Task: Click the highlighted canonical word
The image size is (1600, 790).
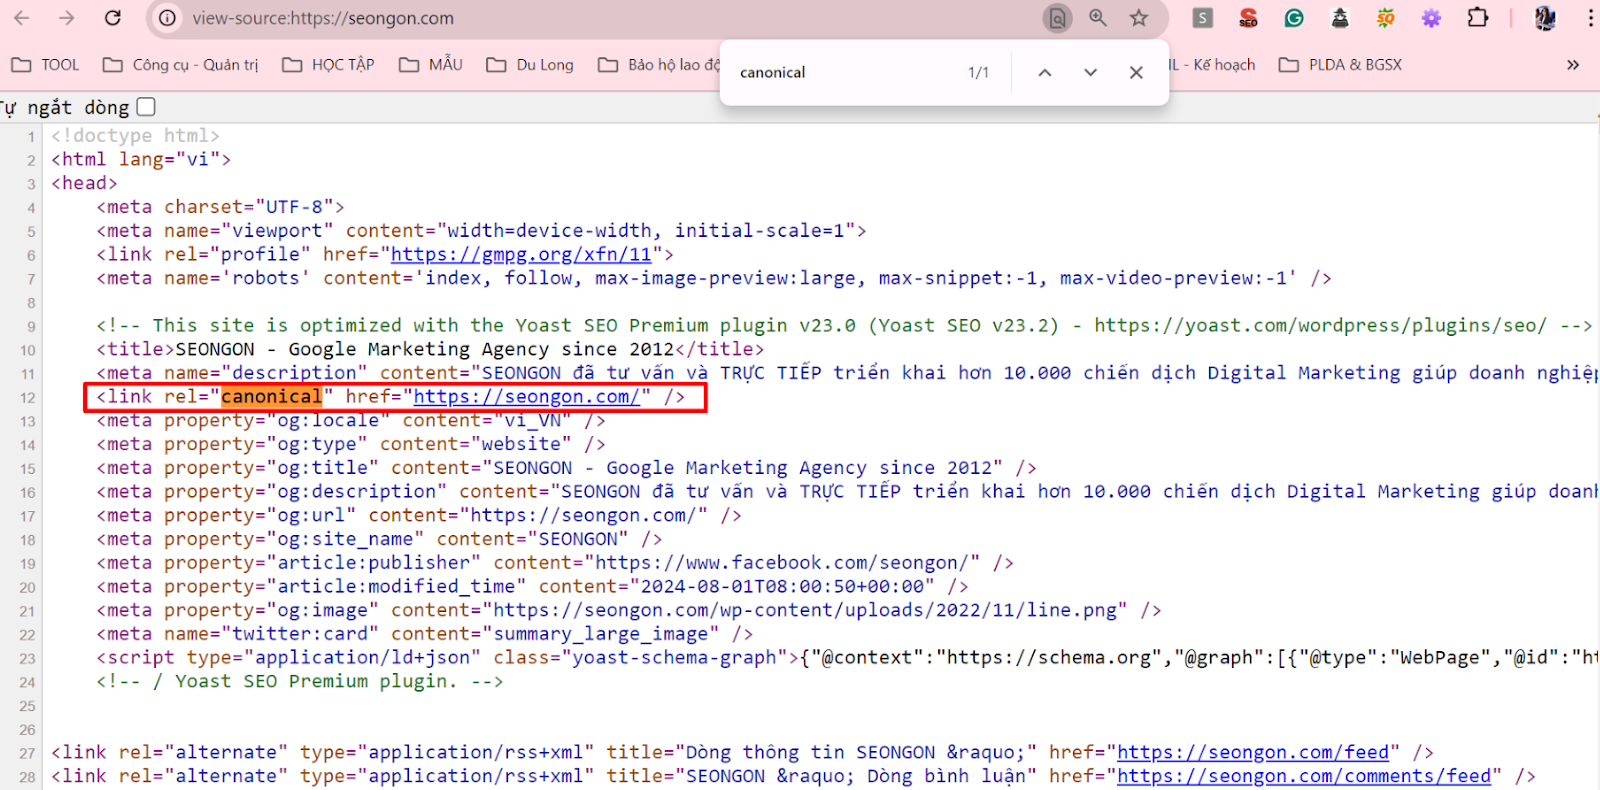Action: coord(272,397)
